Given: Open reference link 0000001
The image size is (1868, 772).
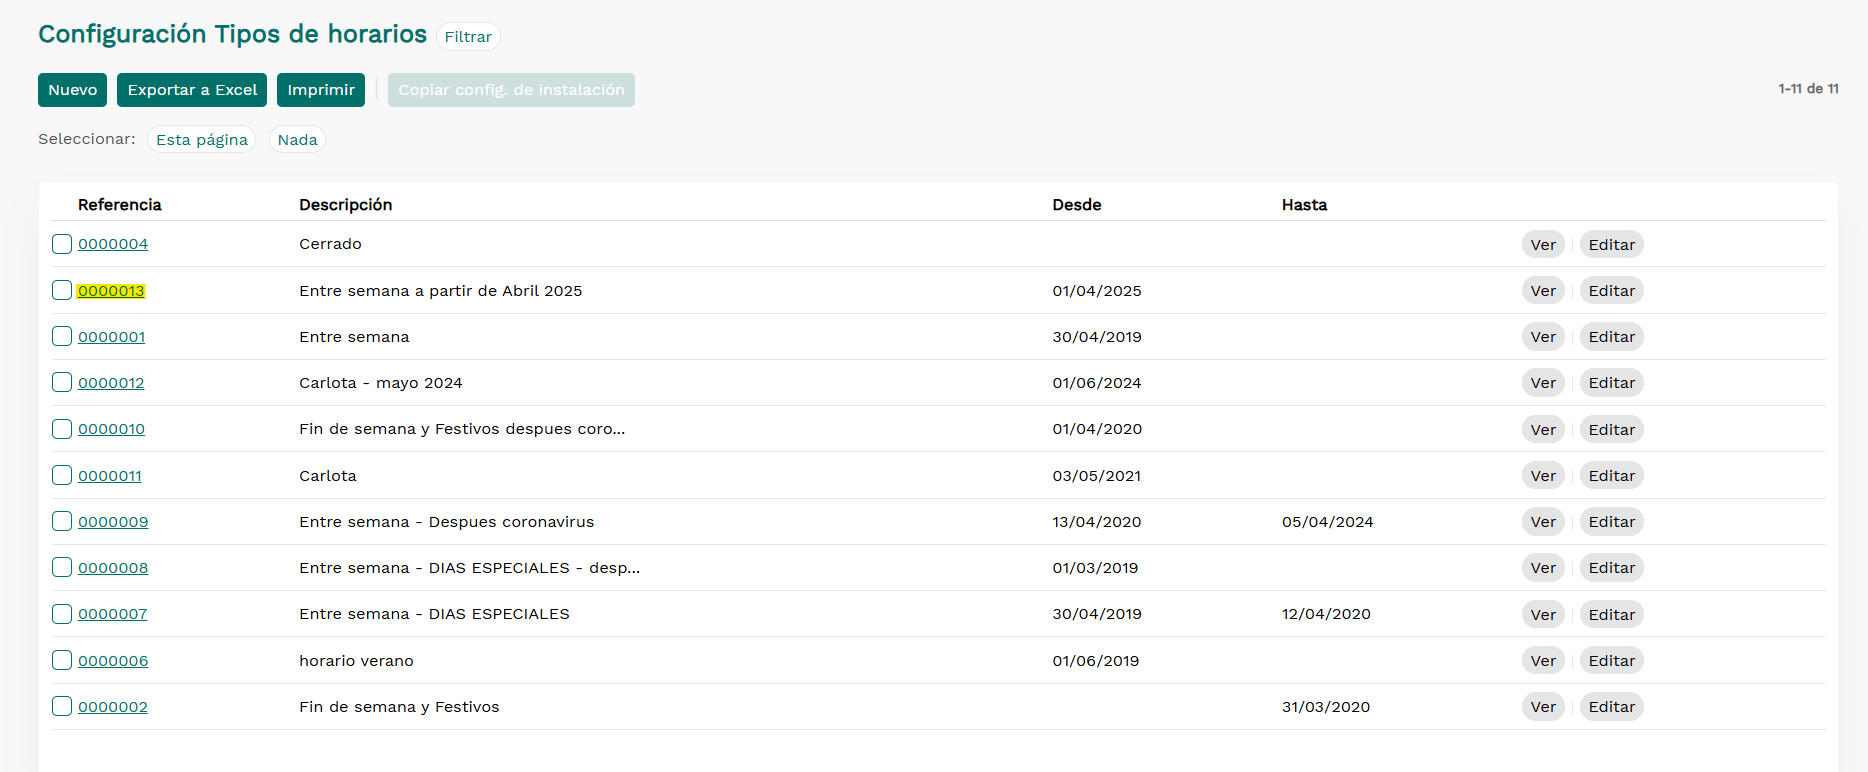Looking at the screenshot, I should pos(111,337).
